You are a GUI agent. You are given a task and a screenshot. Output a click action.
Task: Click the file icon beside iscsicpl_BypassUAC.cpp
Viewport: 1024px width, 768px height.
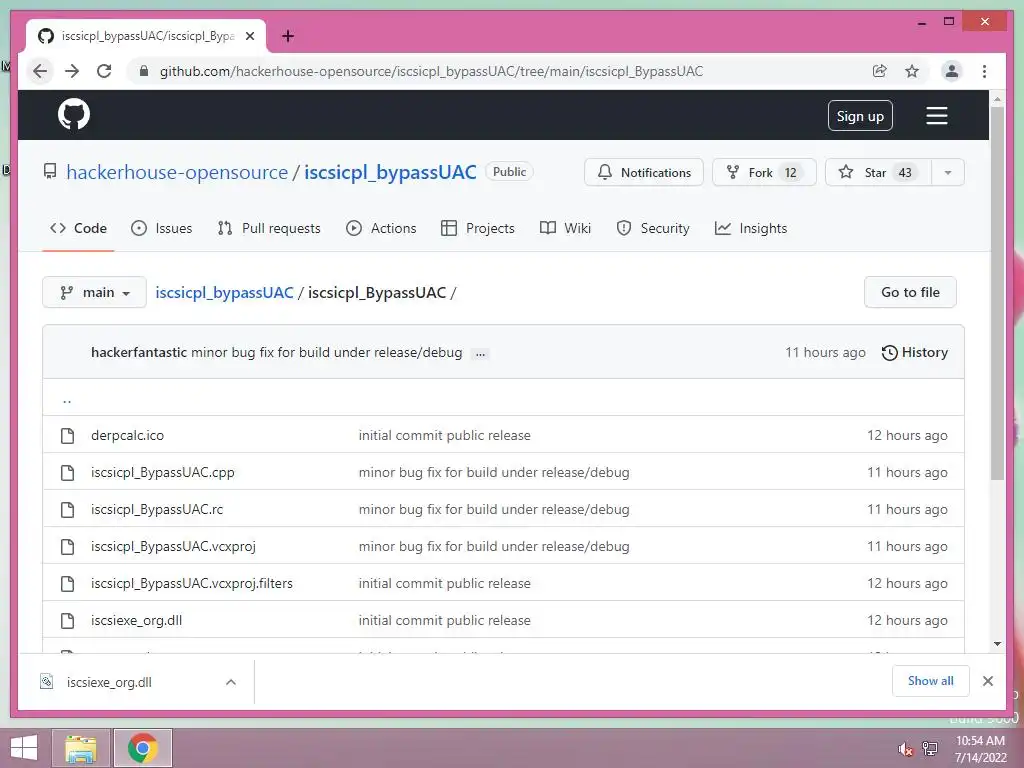67,473
